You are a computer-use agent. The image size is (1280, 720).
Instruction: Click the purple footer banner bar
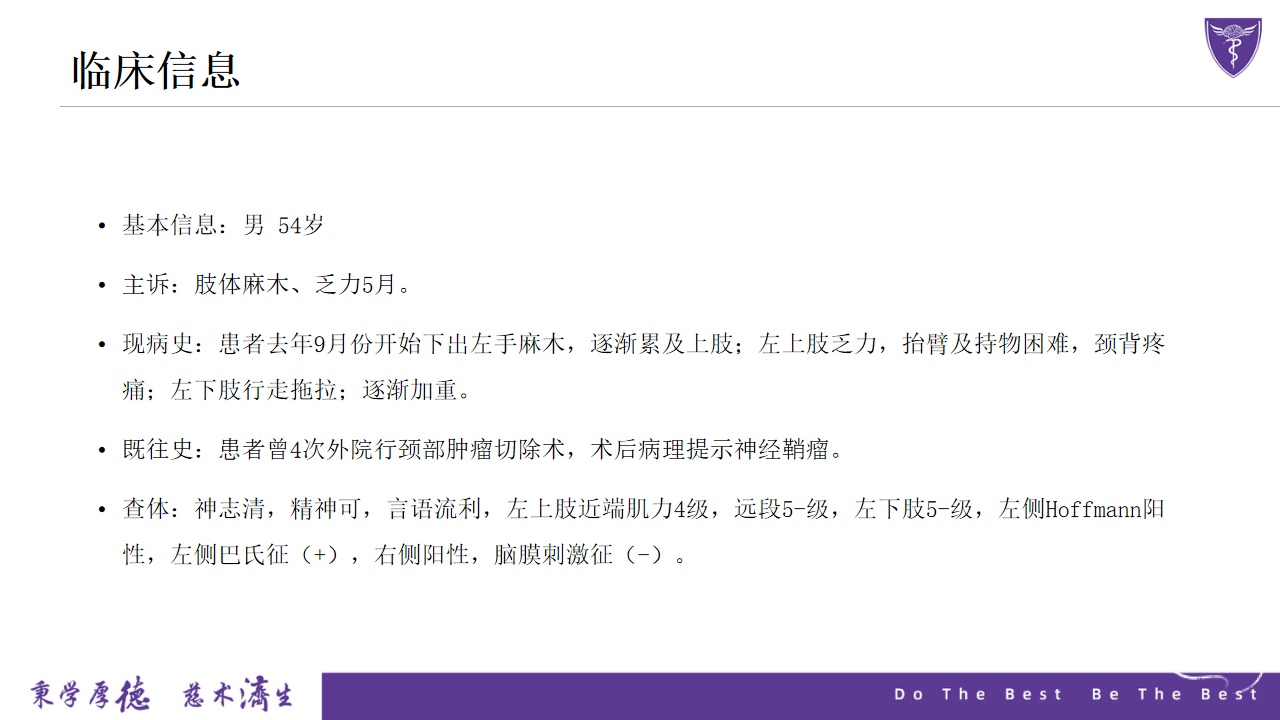pos(801,696)
